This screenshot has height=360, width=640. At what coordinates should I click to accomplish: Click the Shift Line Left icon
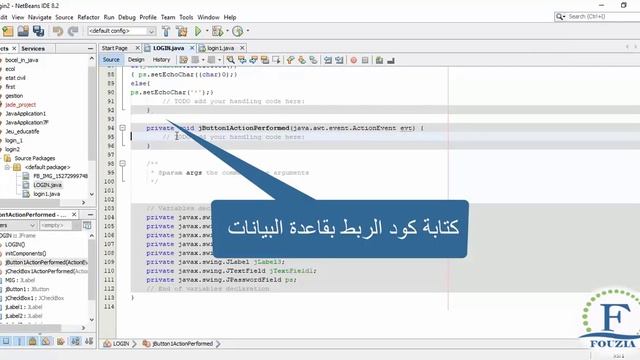click(328, 60)
